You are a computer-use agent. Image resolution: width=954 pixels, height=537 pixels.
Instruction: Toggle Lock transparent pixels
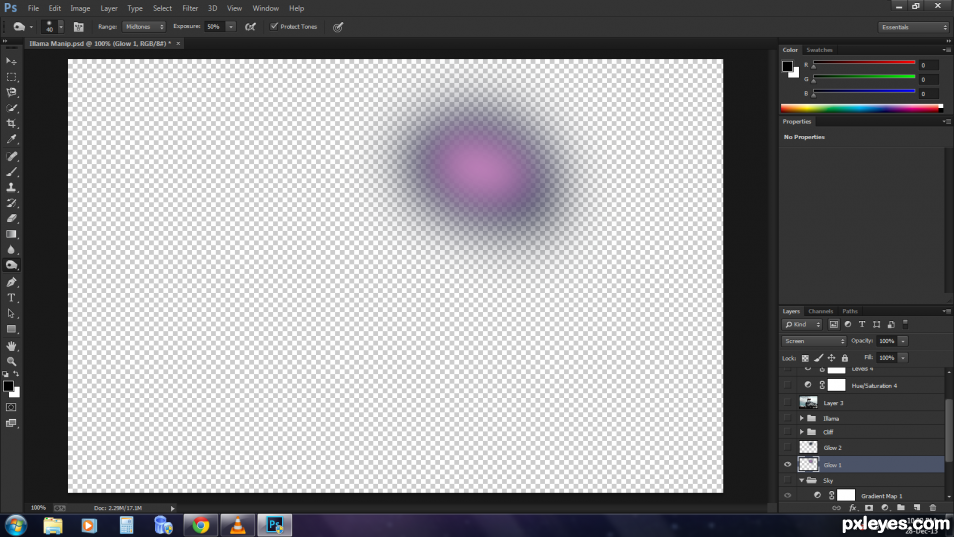(805, 358)
